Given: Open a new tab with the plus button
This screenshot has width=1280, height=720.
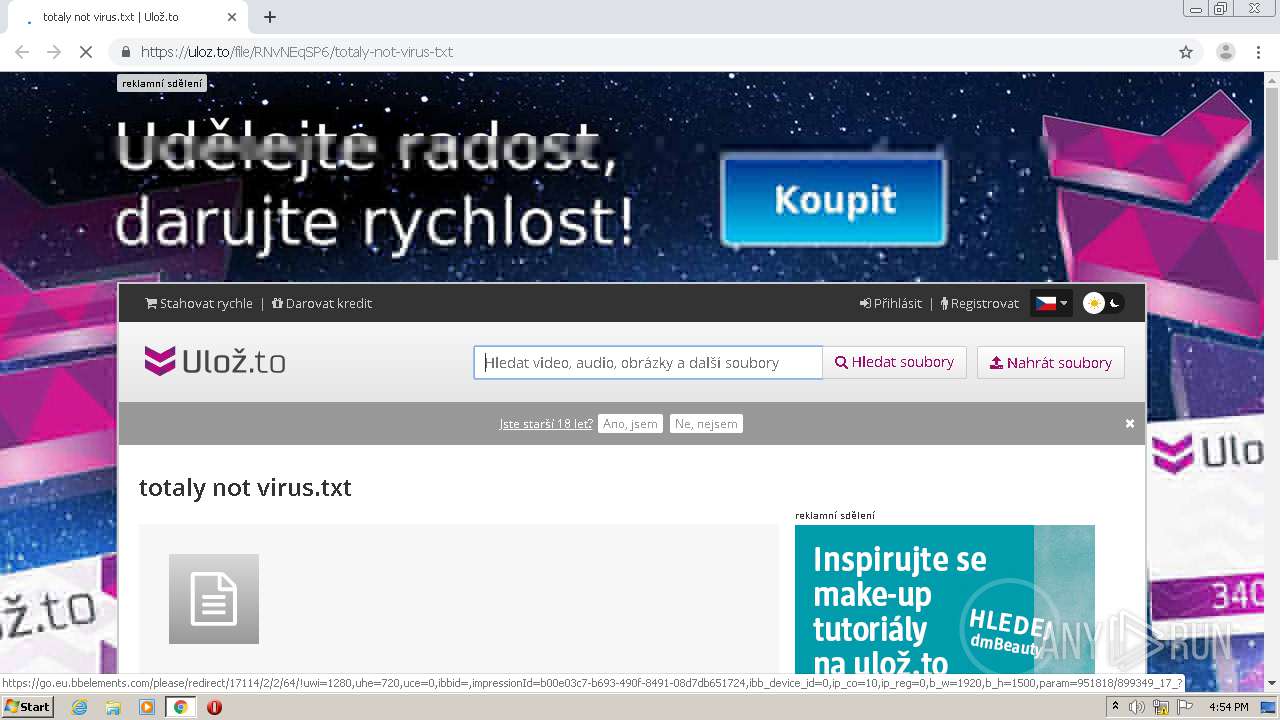Looking at the screenshot, I should point(270,17).
